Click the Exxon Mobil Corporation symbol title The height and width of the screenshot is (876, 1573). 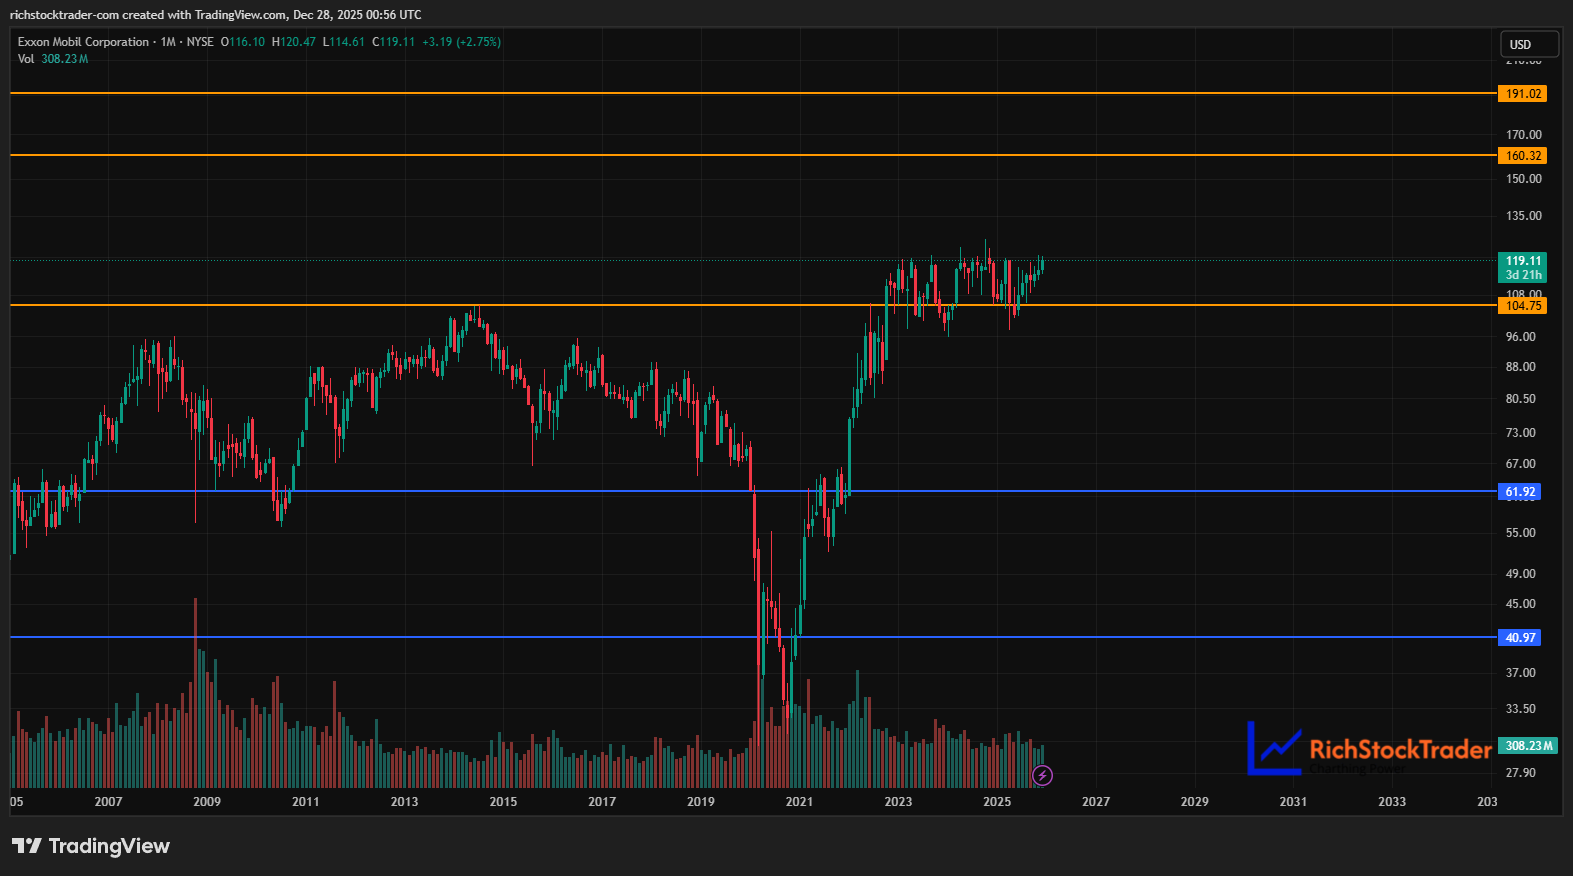click(x=83, y=42)
